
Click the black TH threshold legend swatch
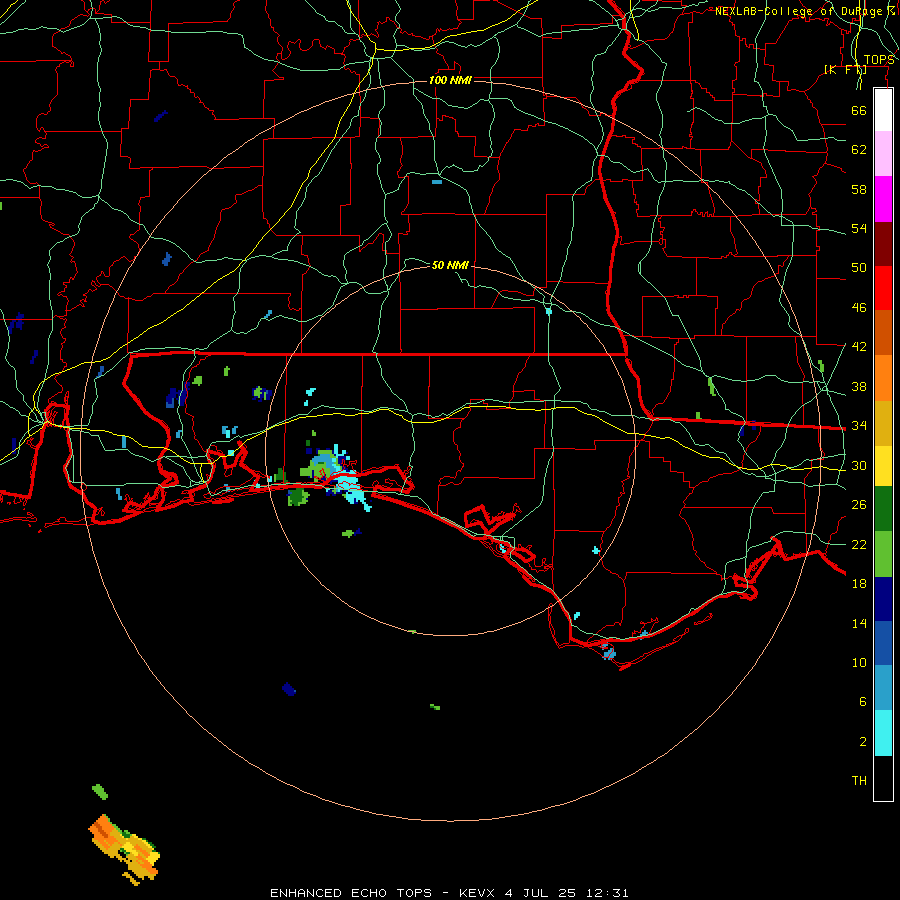pyautogui.click(x=883, y=778)
